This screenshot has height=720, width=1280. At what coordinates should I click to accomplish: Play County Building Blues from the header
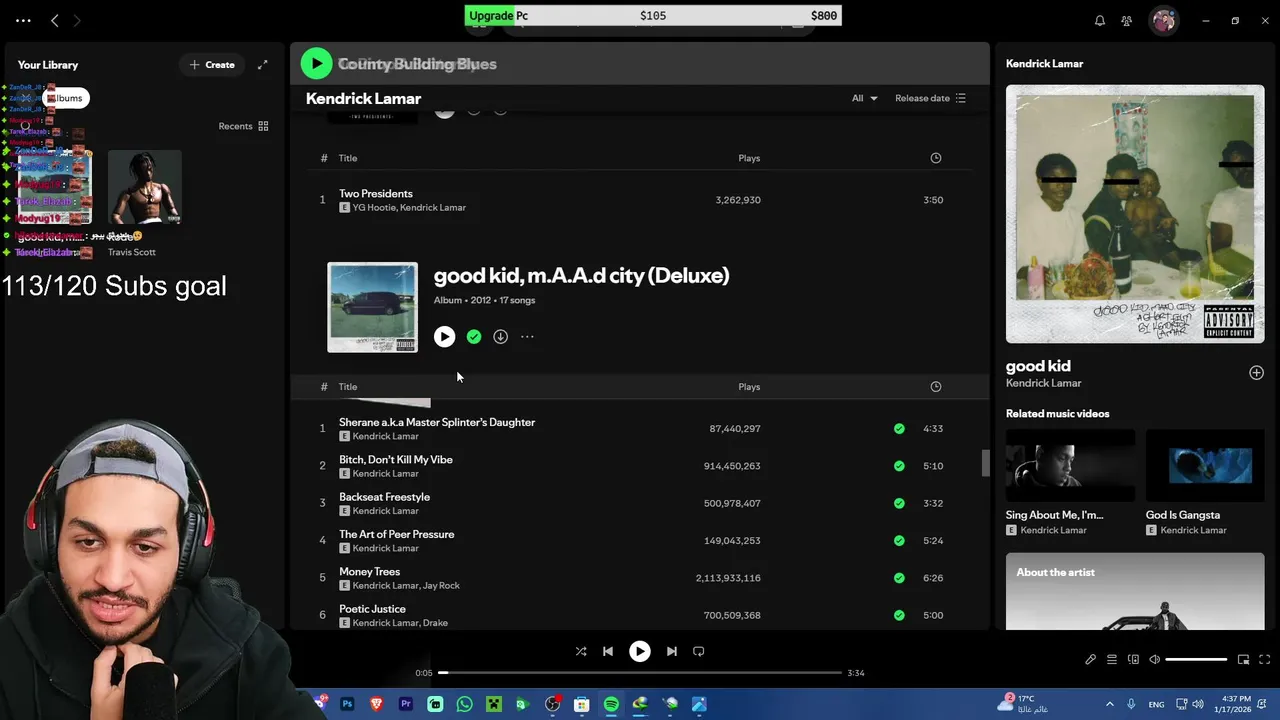click(316, 64)
